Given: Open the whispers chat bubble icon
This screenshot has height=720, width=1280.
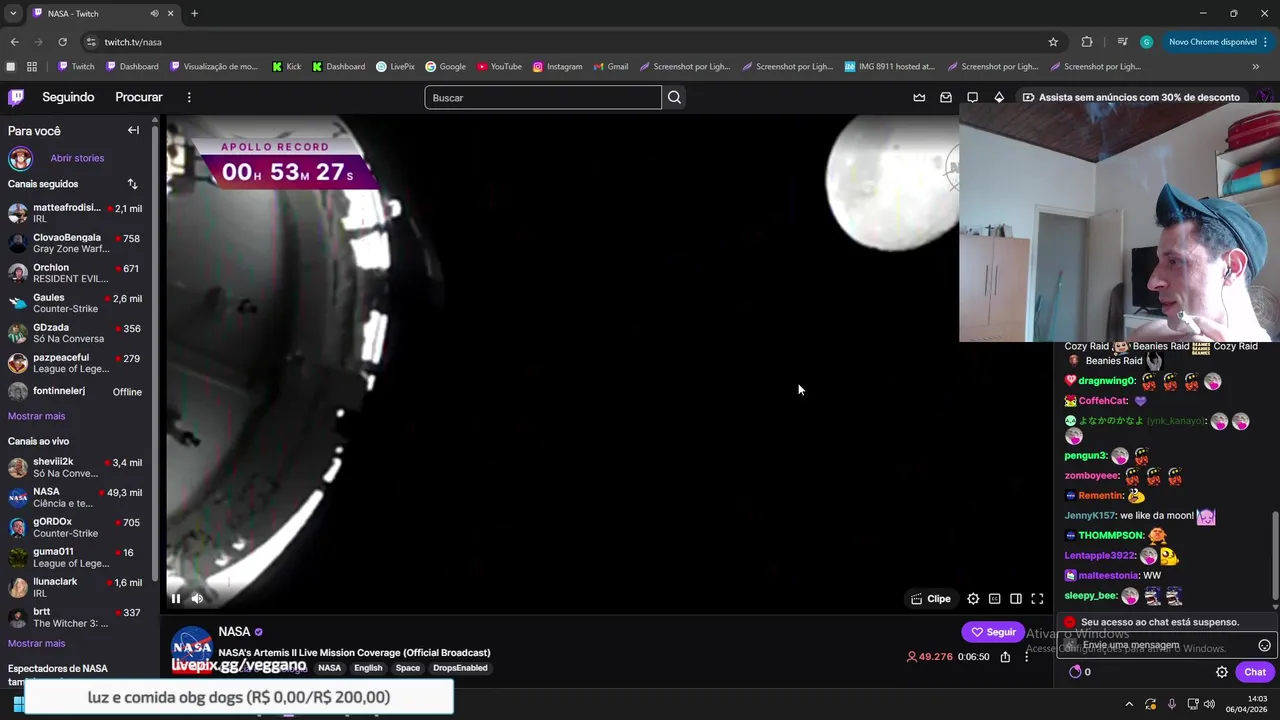Looking at the screenshot, I should (972, 97).
